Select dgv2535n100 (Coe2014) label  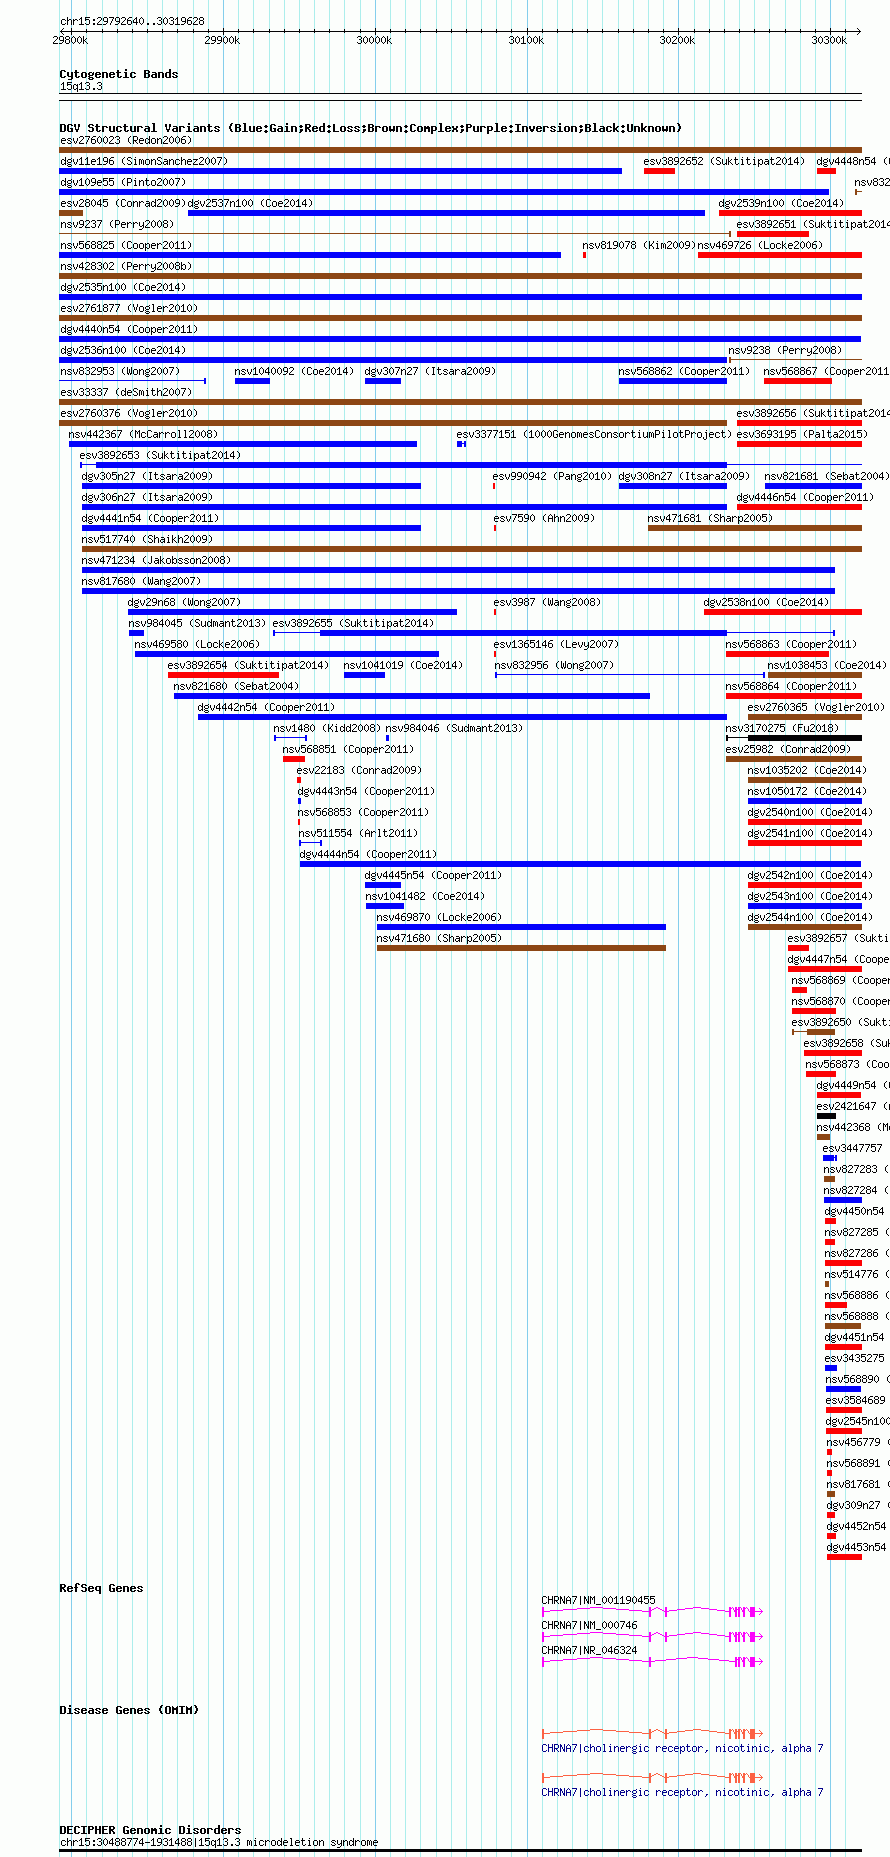122,287
